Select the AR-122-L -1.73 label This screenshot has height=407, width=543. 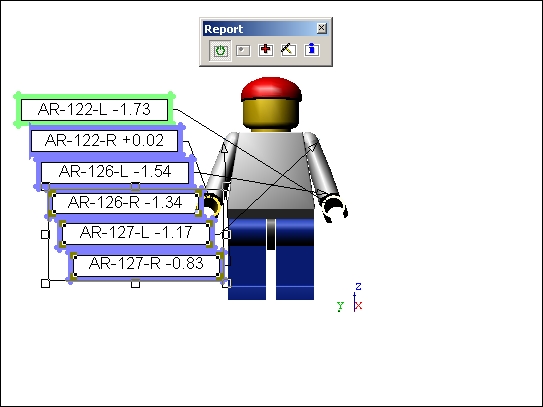[95, 110]
